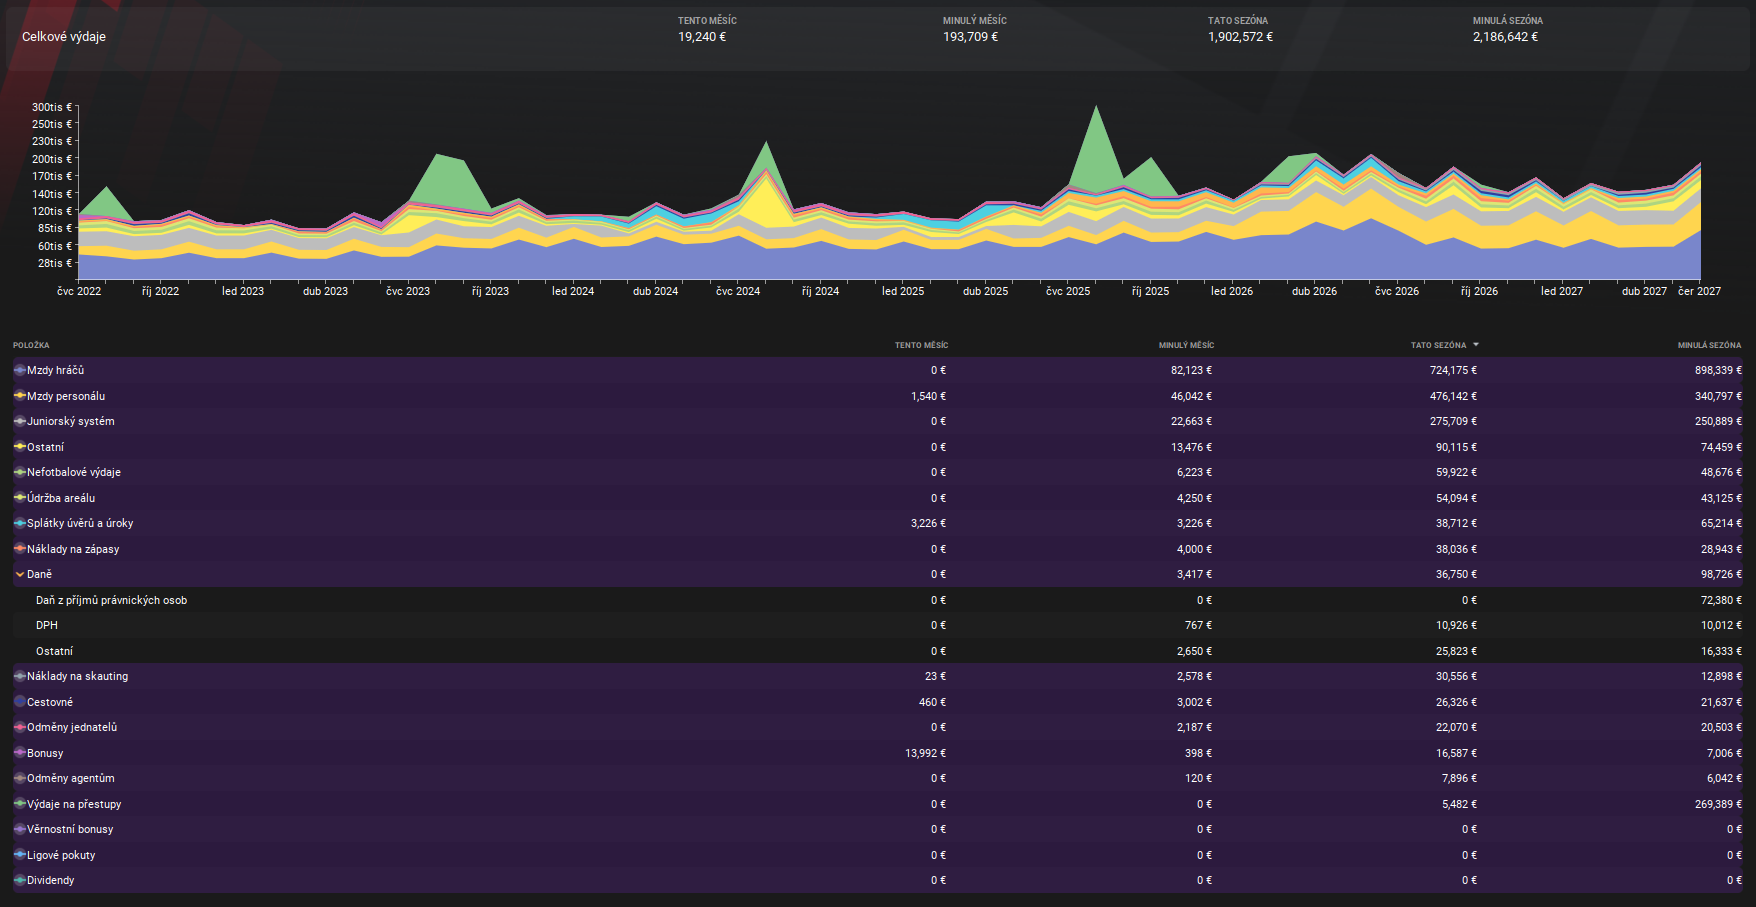Viewport: 1756px width, 907px height.
Task: Click the 724,175 € Mzdy hráčů value
Action: pyautogui.click(x=1453, y=370)
